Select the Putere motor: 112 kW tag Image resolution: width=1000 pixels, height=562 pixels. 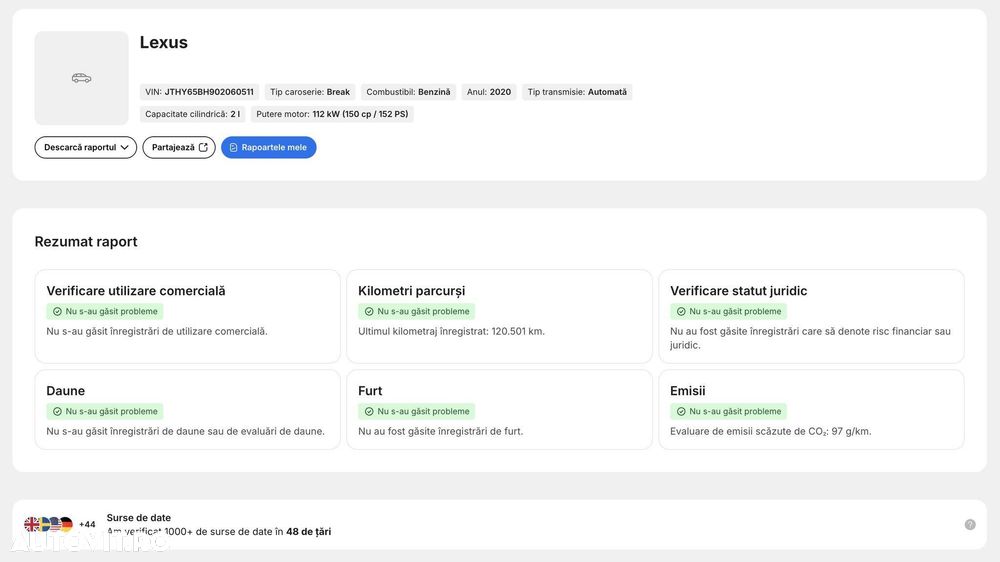332,114
